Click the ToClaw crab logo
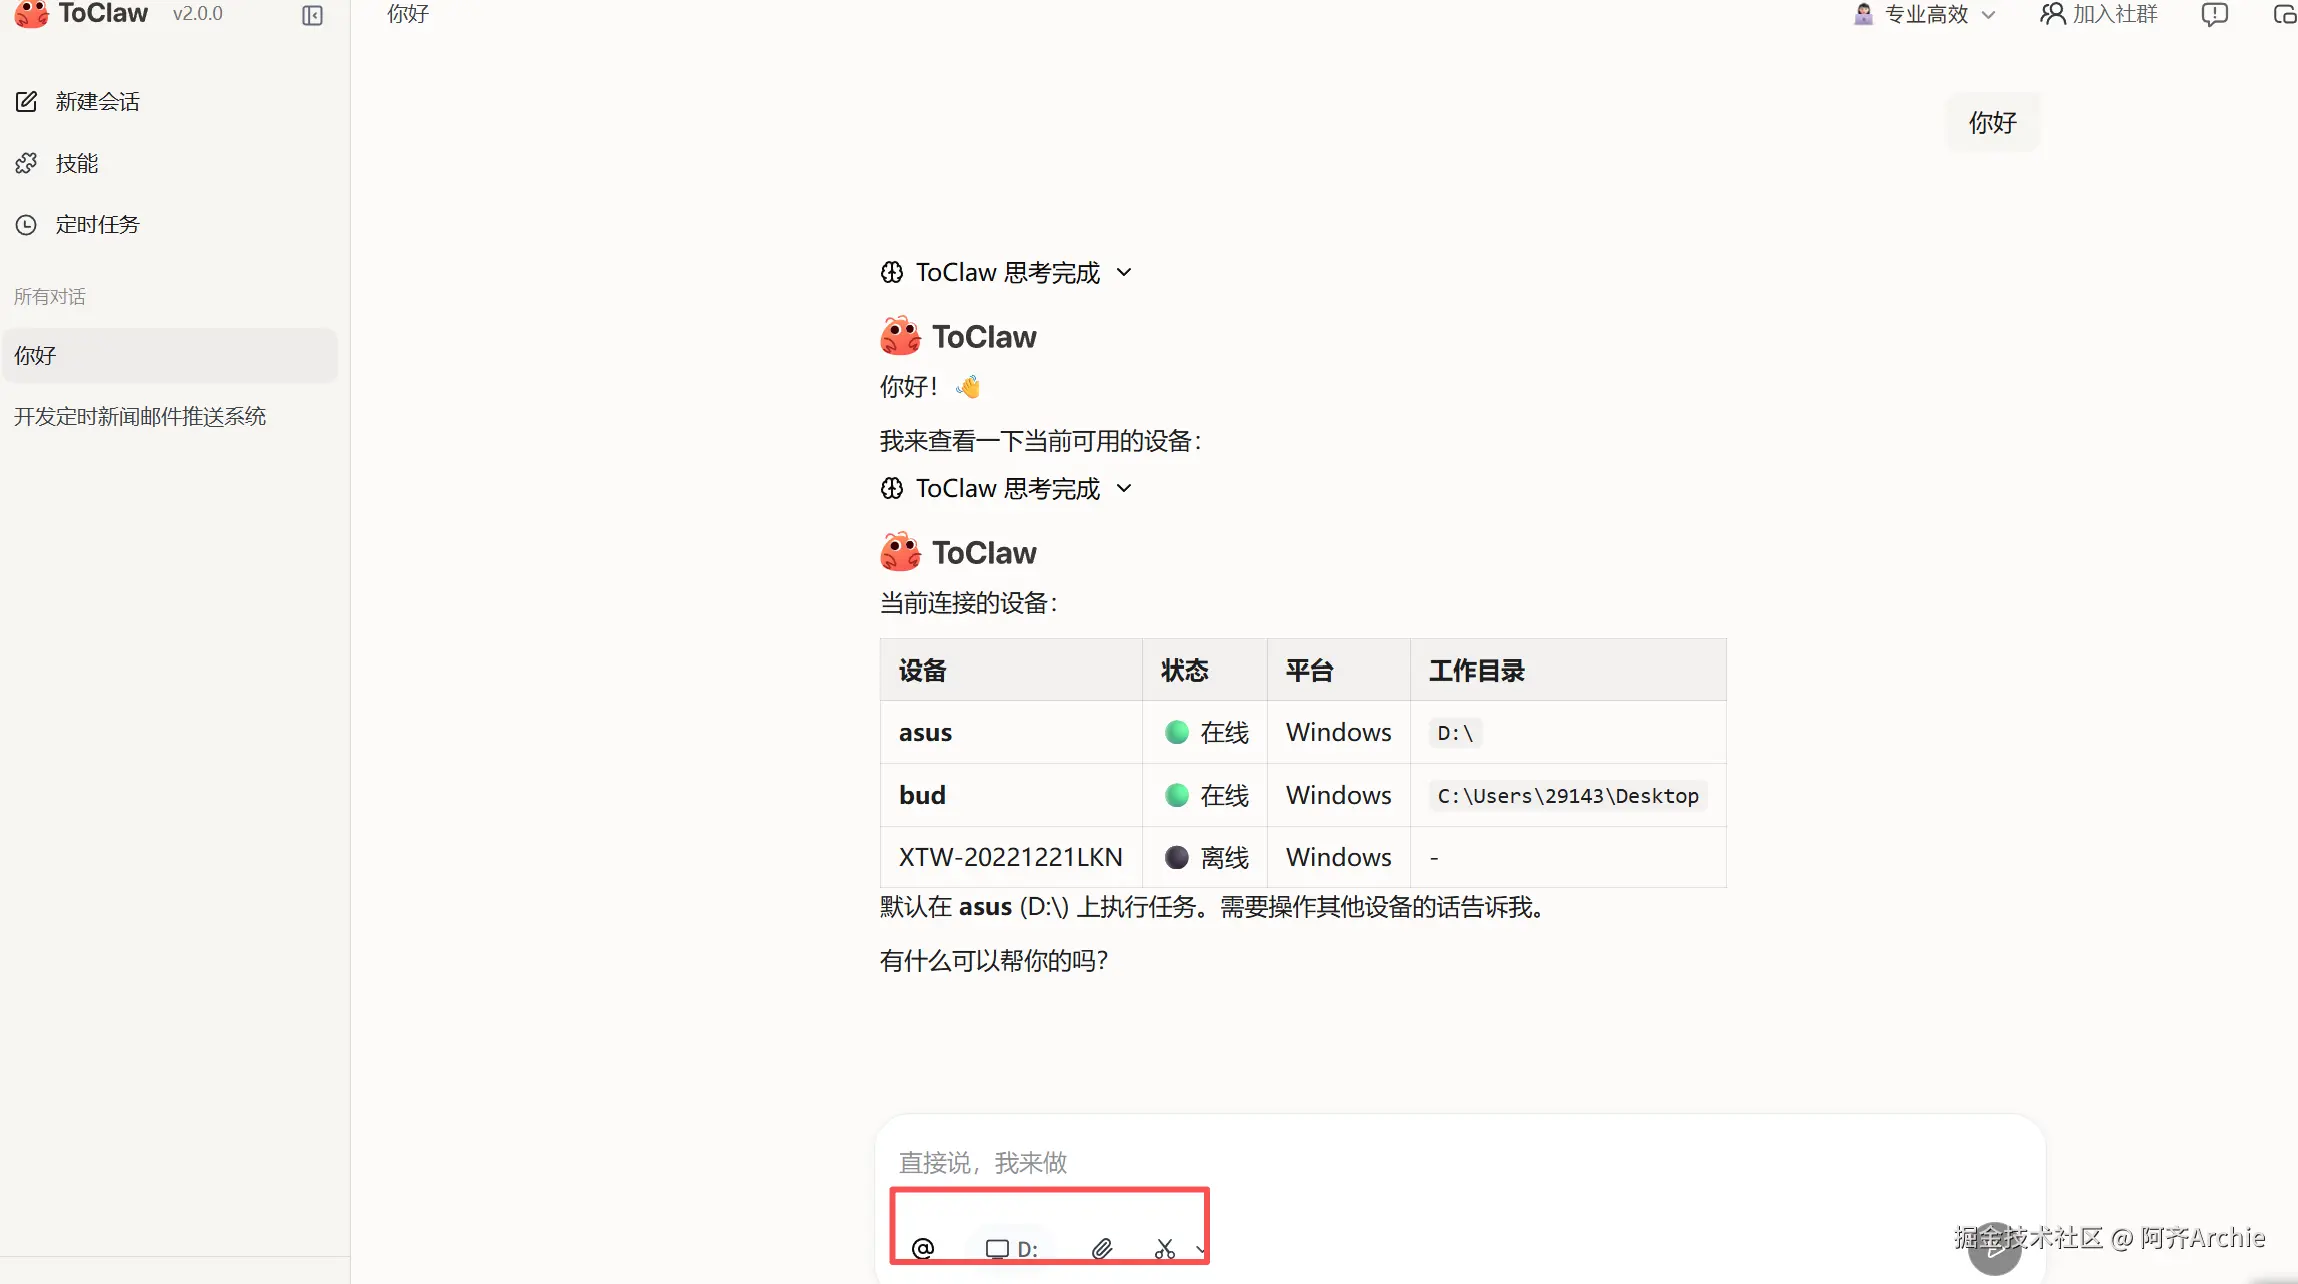 tap(30, 14)
